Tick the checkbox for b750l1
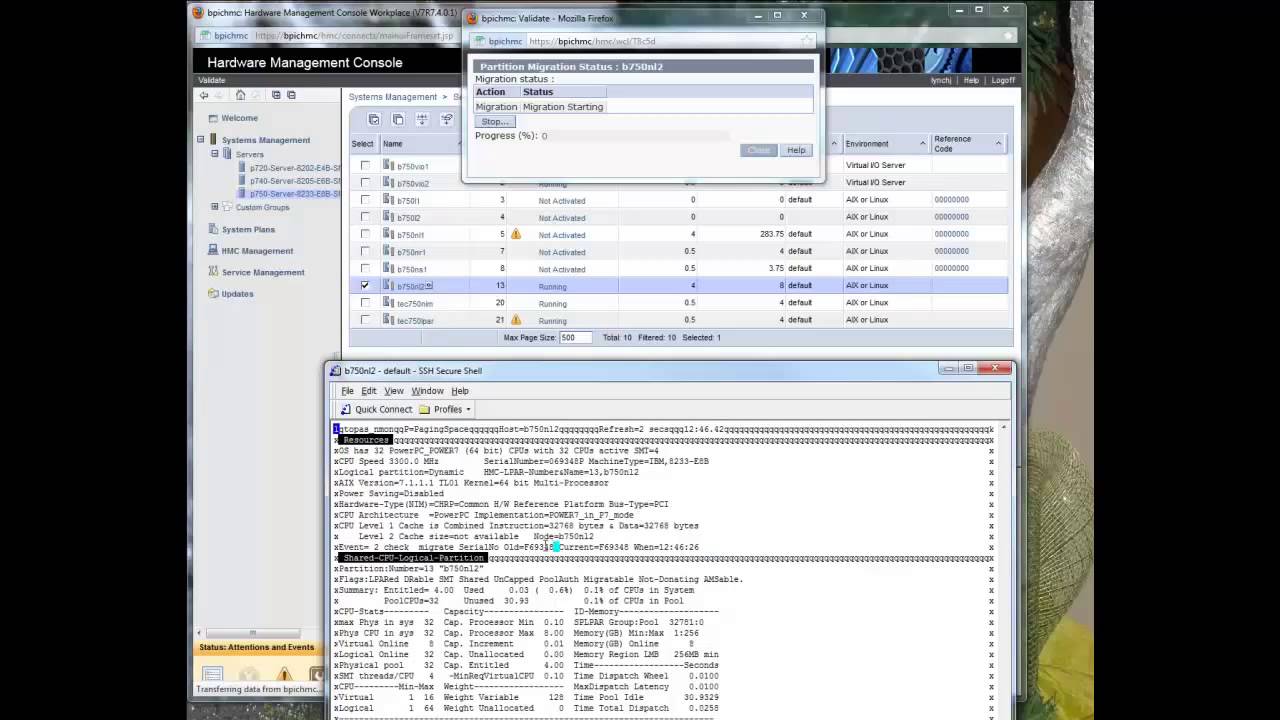The width and height of the screenshot is (1280, 720). [x=365, y=200]
